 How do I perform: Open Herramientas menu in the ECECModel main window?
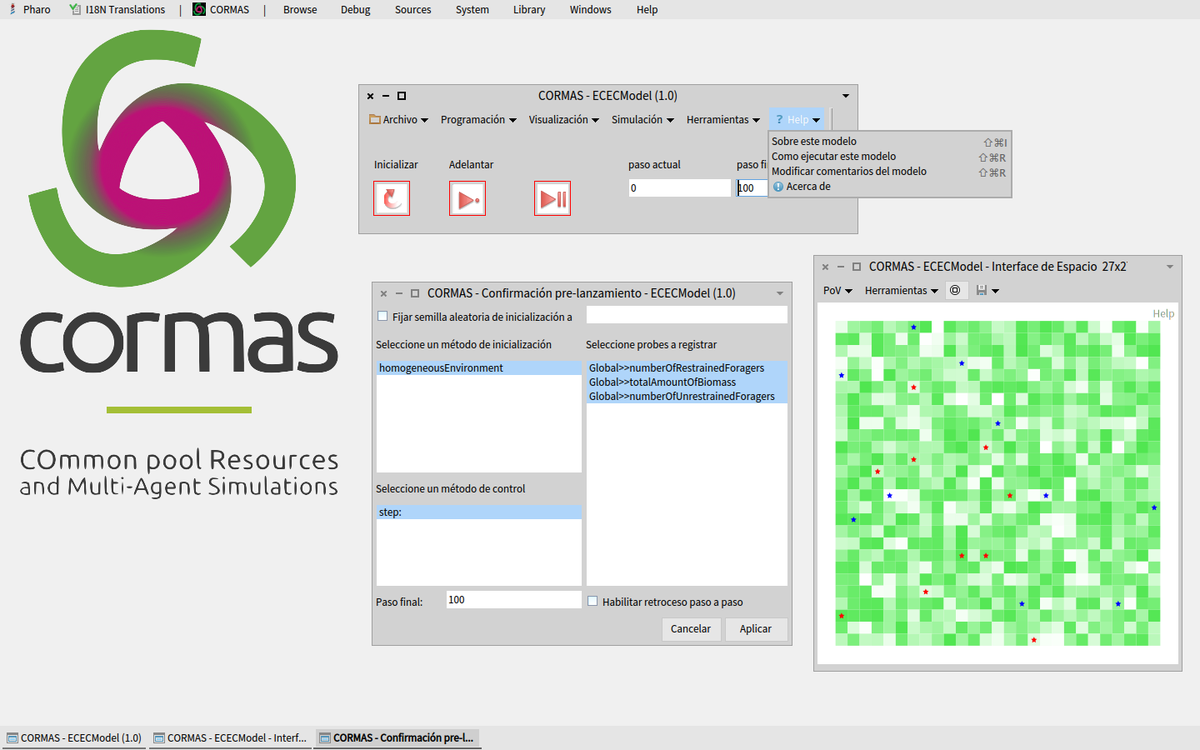(x=723, y=119)
